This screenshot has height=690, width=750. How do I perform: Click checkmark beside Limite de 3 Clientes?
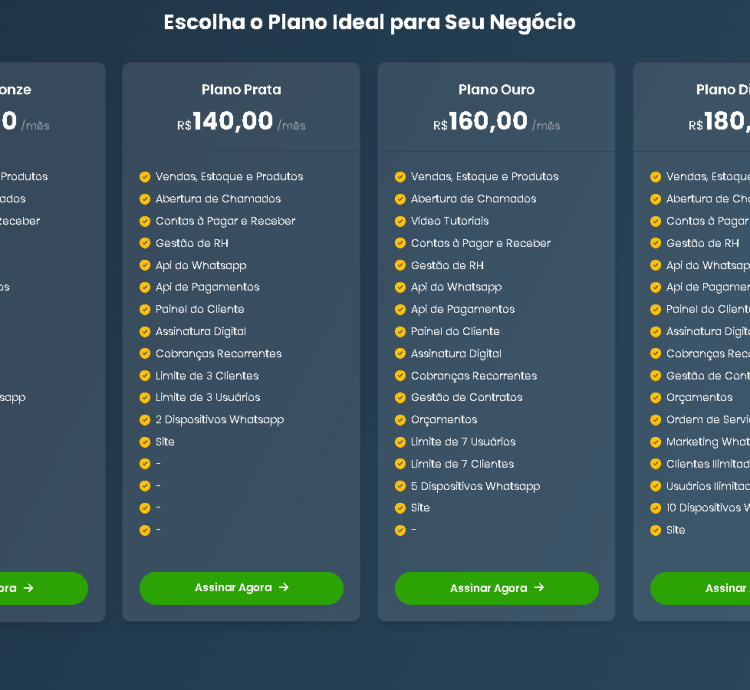[x=145, y=376]
